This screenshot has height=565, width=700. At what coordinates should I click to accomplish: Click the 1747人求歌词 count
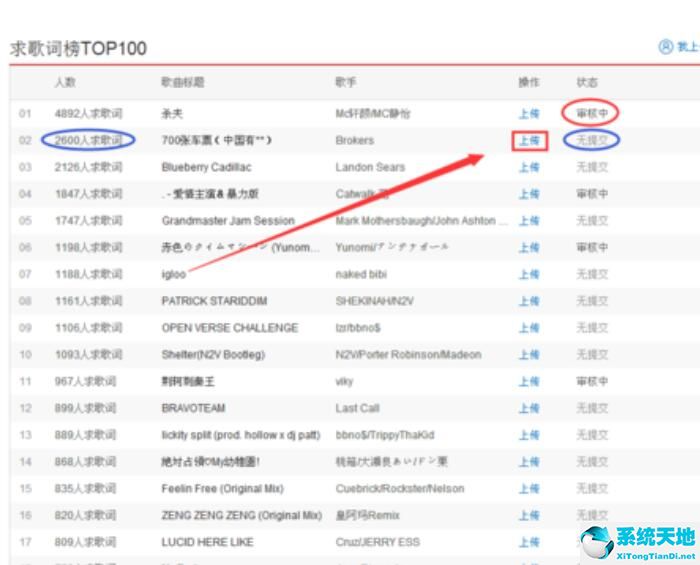pyautogui.click(x=88, y=220)
